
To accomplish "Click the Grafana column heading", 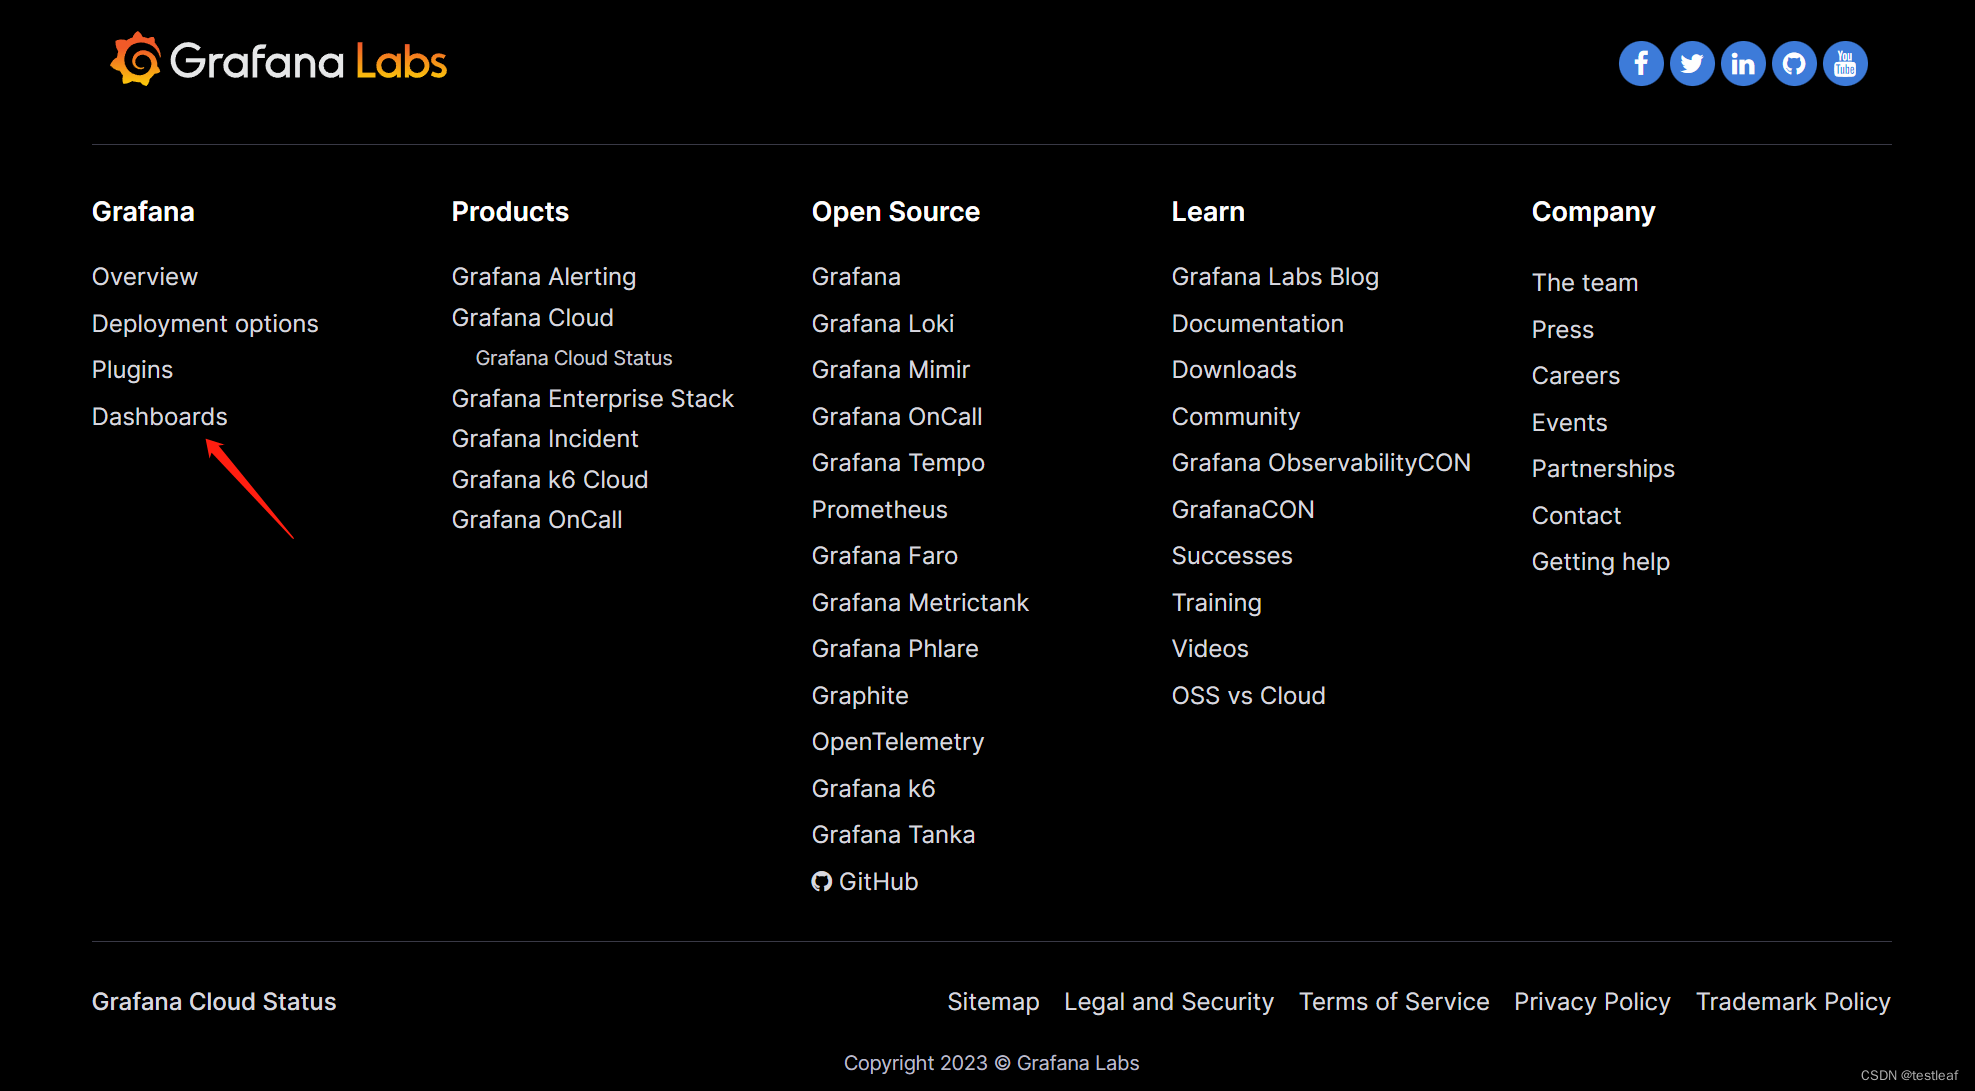I will click(143, 211).
